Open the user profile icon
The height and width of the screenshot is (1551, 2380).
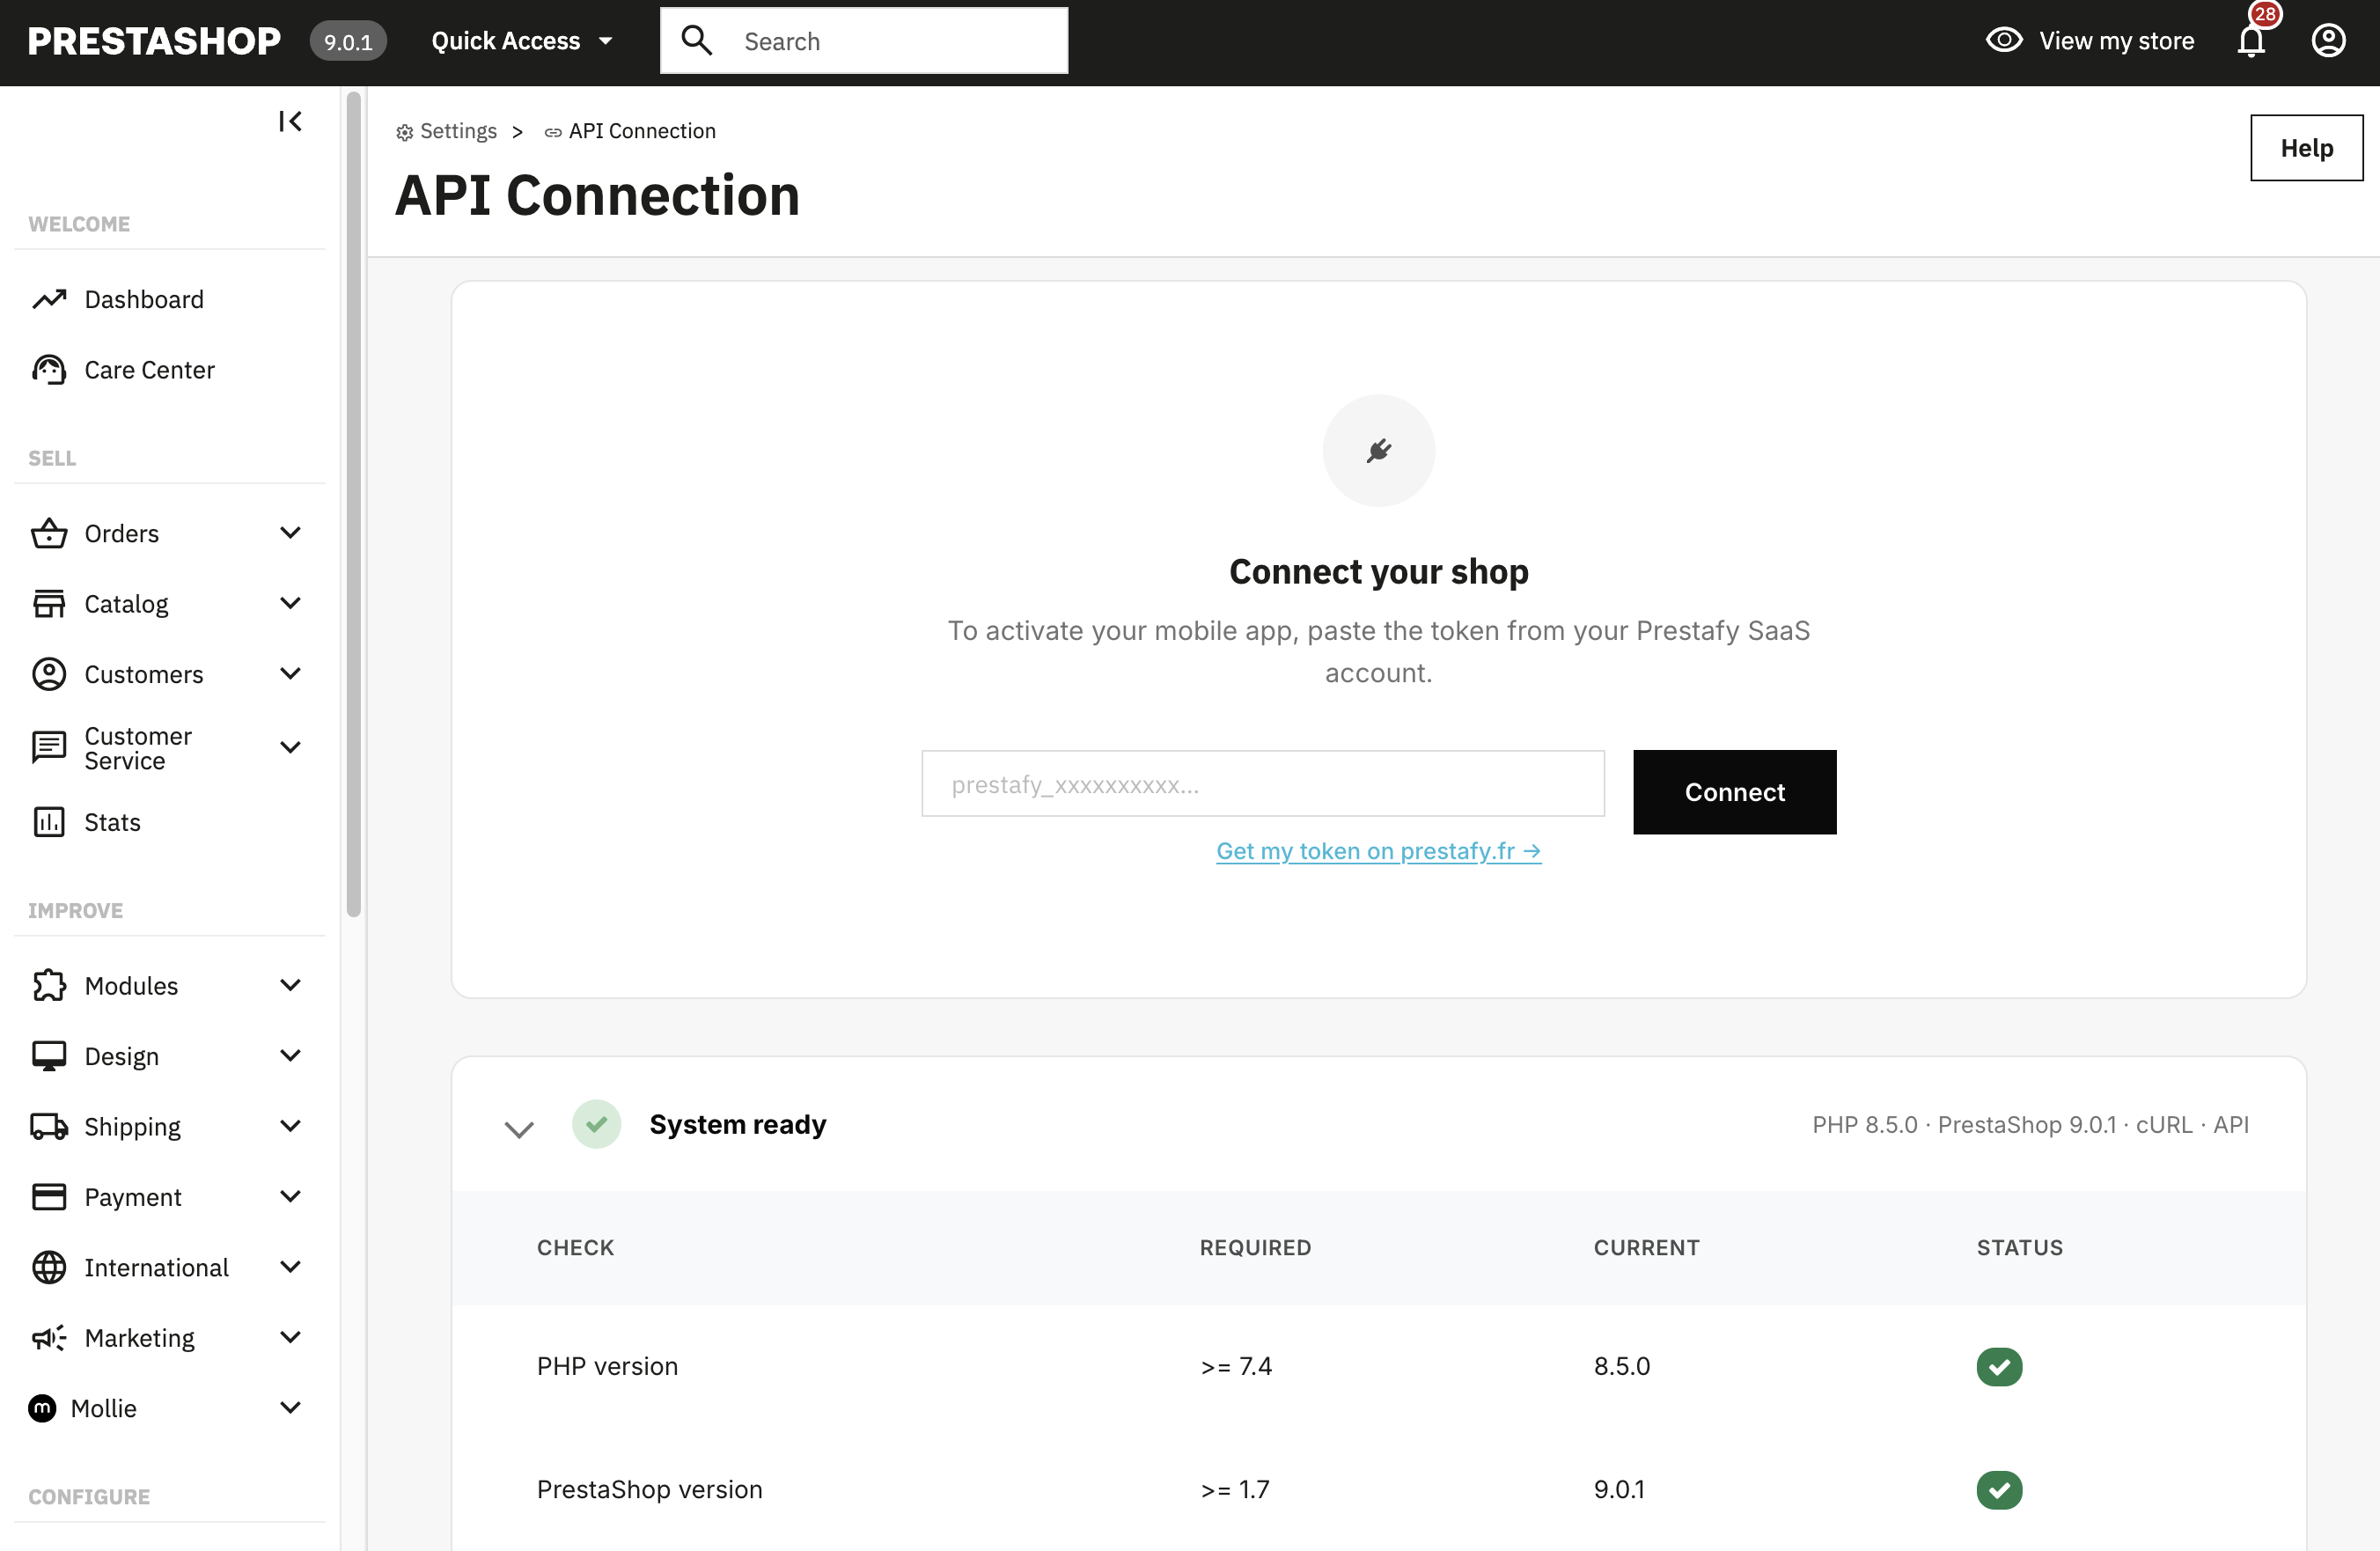(x=2329, y=41)
